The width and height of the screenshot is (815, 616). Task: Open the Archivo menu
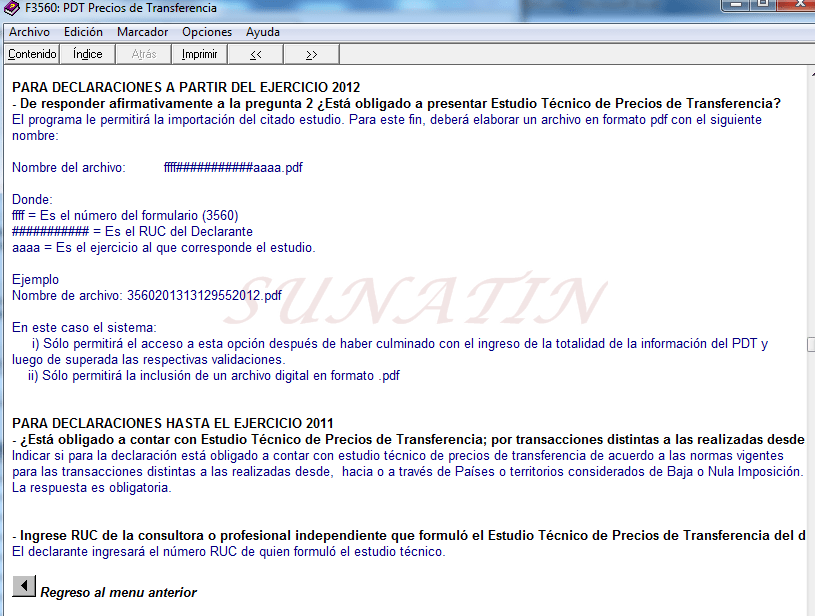[x=29, y=32]
